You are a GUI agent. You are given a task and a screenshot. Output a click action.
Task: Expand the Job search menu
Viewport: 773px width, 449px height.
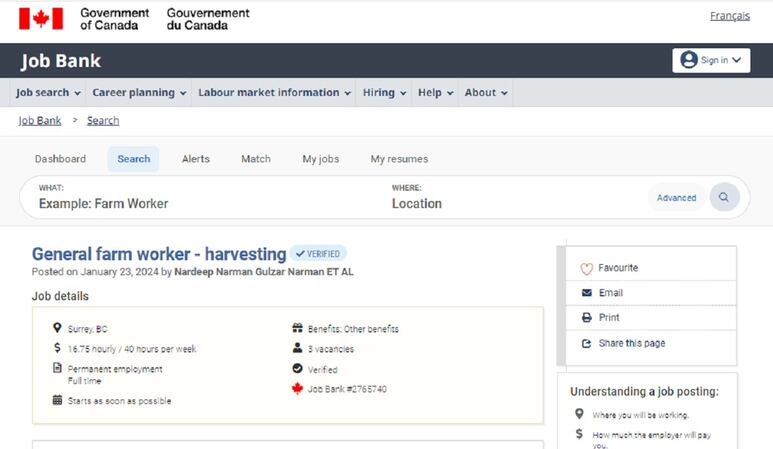pyautogui.click(x=48, y=93)
